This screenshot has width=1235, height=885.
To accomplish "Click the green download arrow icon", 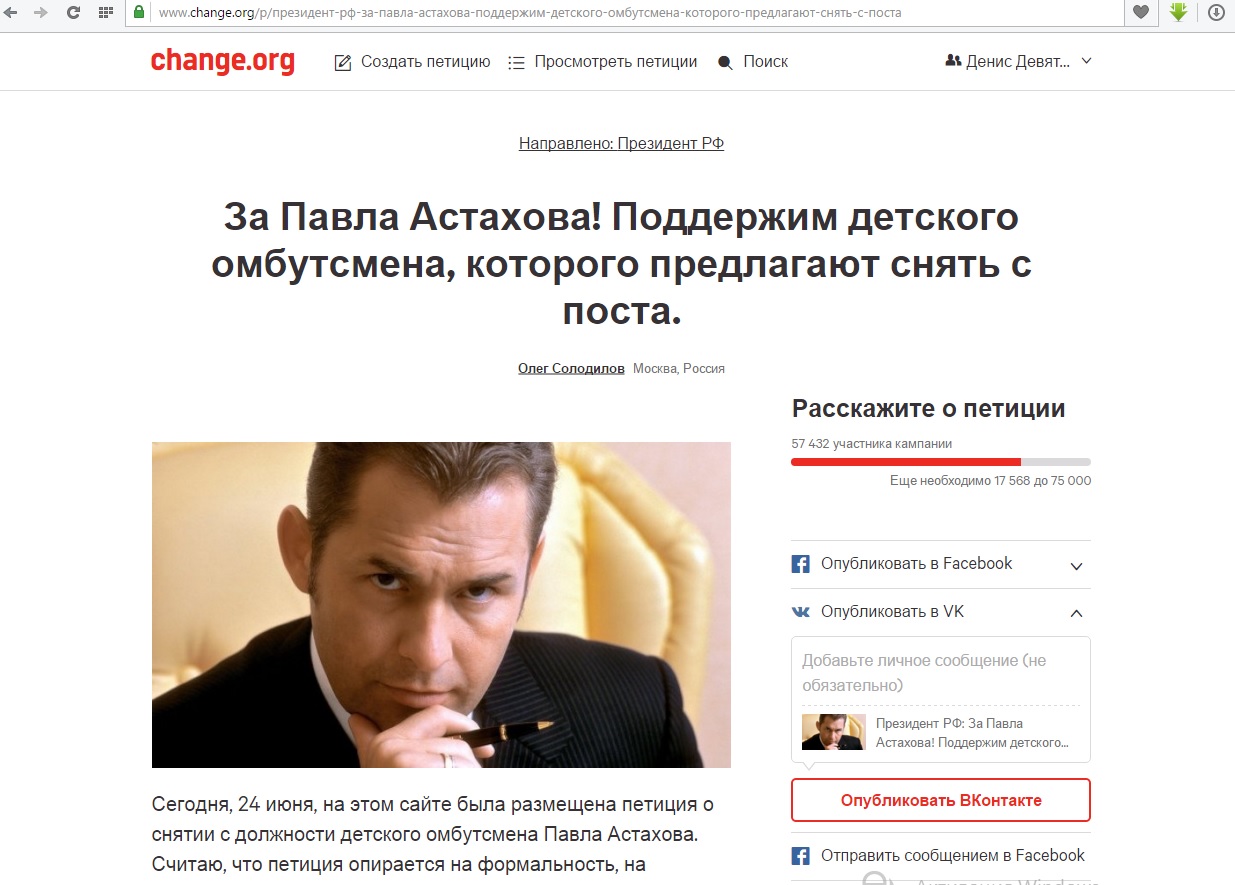I will (x=1178, y=13).
